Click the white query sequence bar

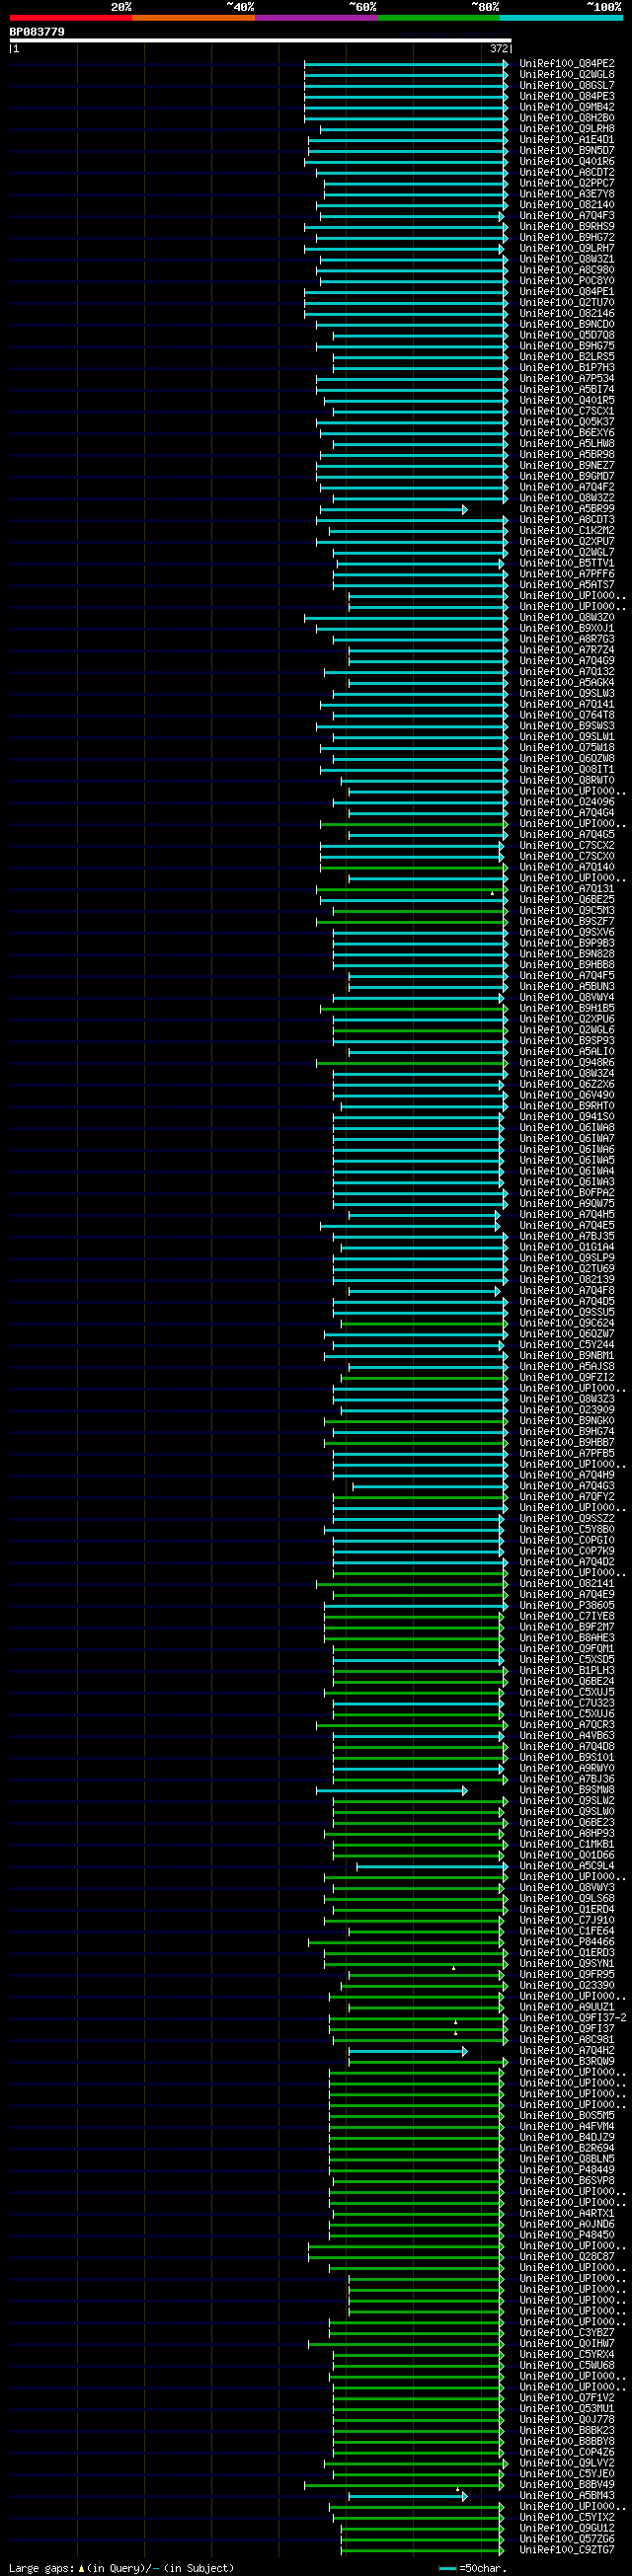tap(260, 41)
